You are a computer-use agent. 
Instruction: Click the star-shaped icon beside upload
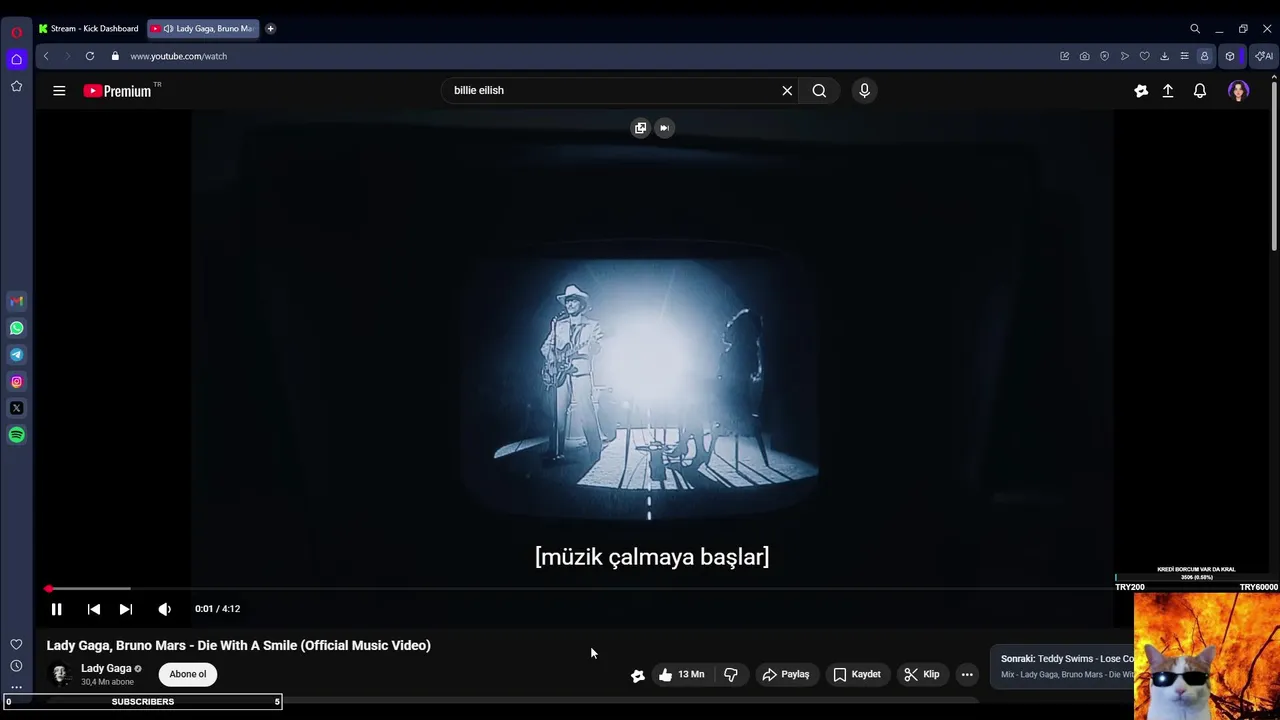[1141, 91]
